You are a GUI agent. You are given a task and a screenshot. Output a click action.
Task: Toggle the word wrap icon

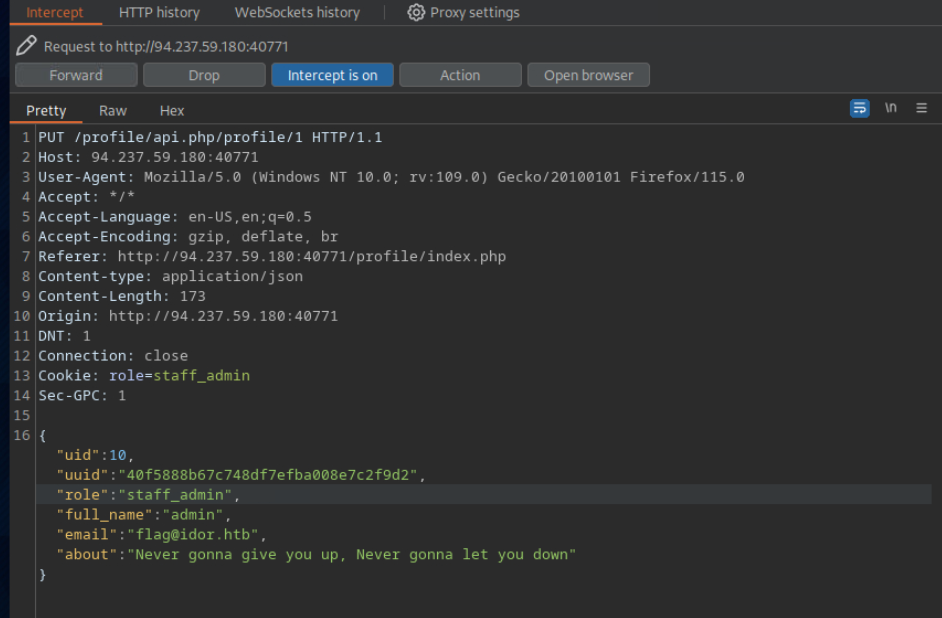coord(859,108)
